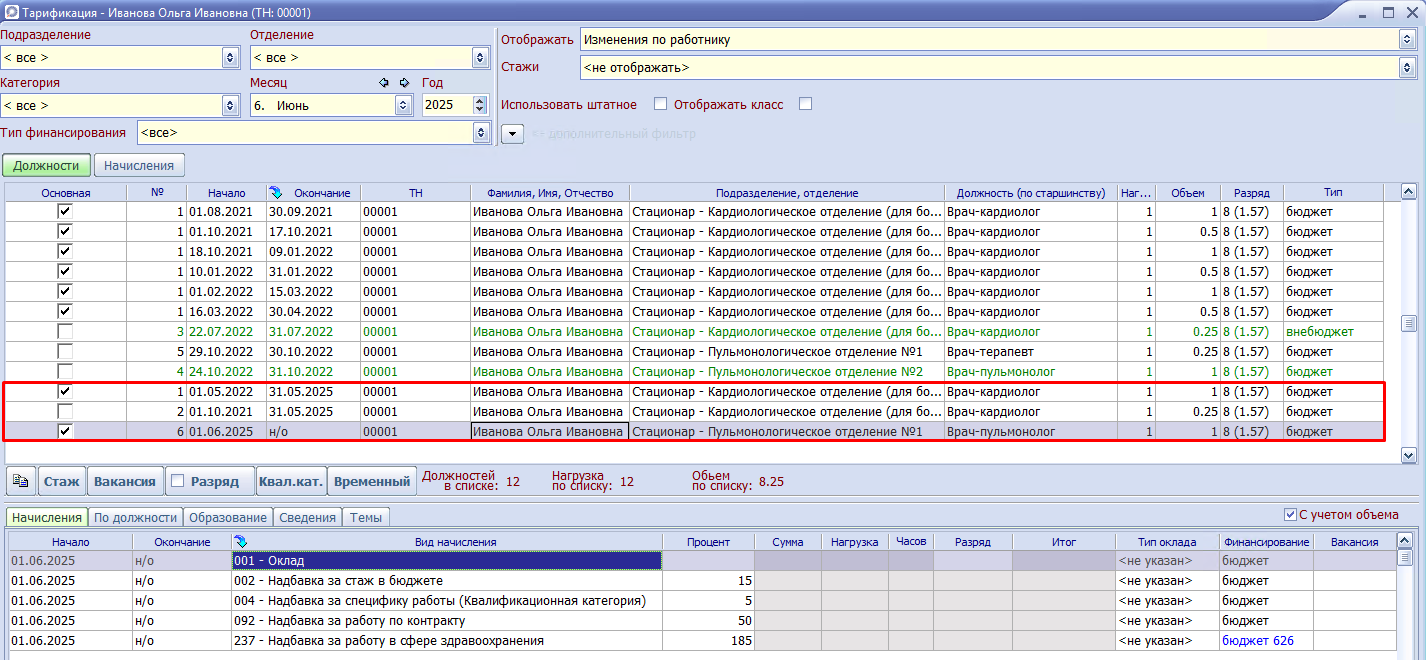Toggle the Отображать класс checkbox
This screenshot has height=660, width=1426.
tap(805, 104)
